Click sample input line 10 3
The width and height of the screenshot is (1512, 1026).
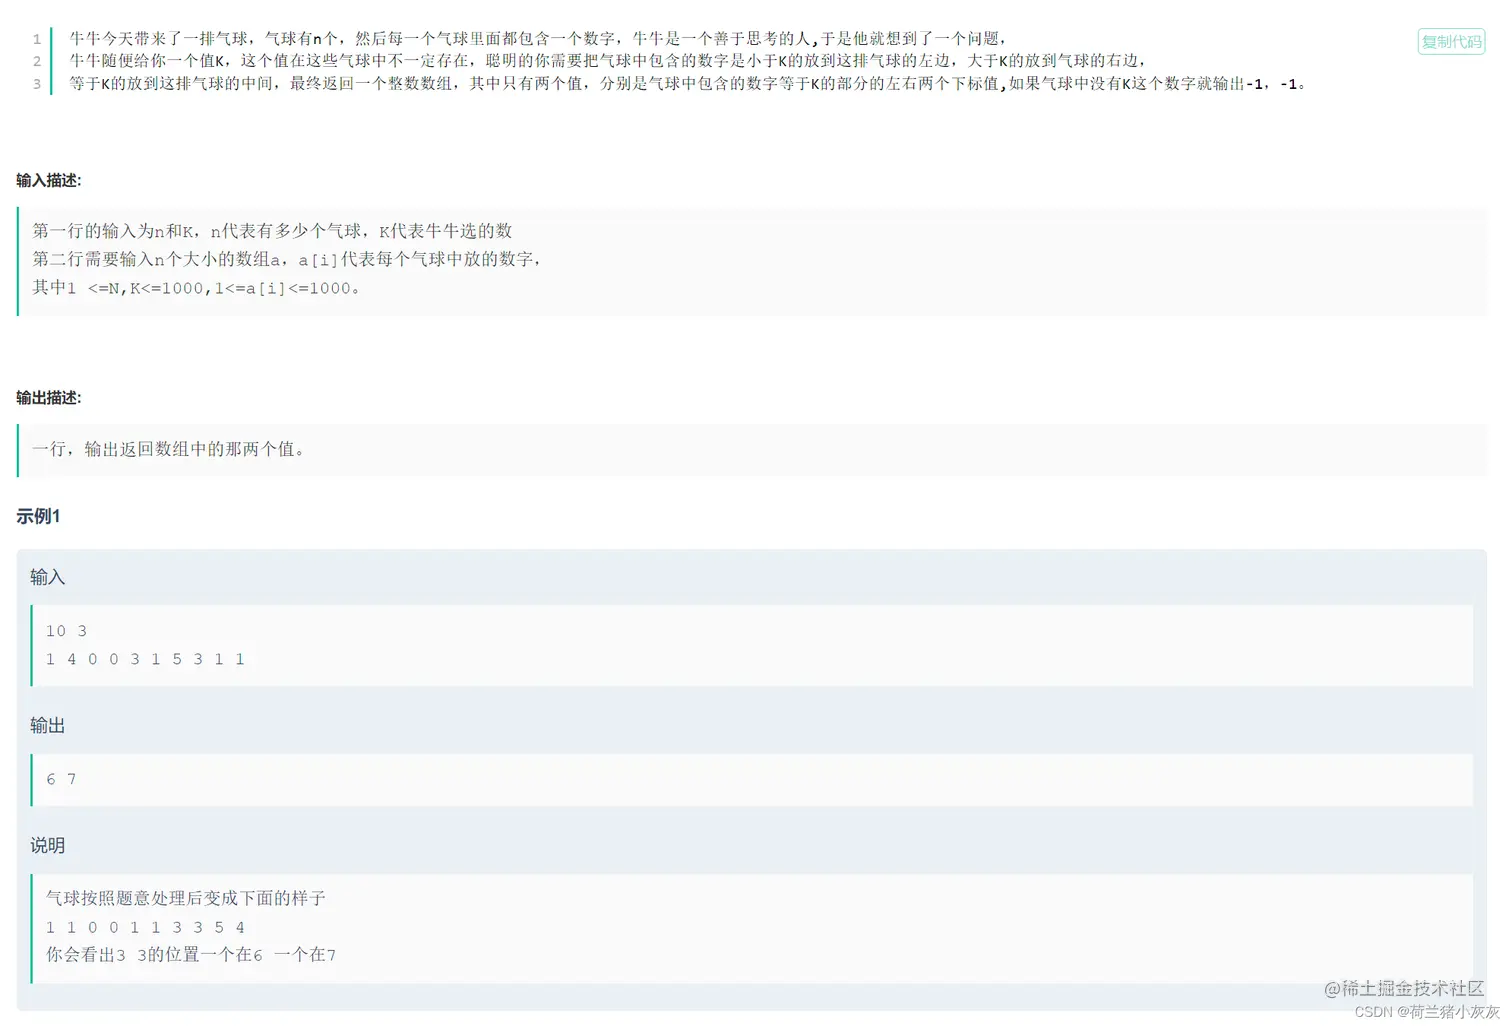66,631
